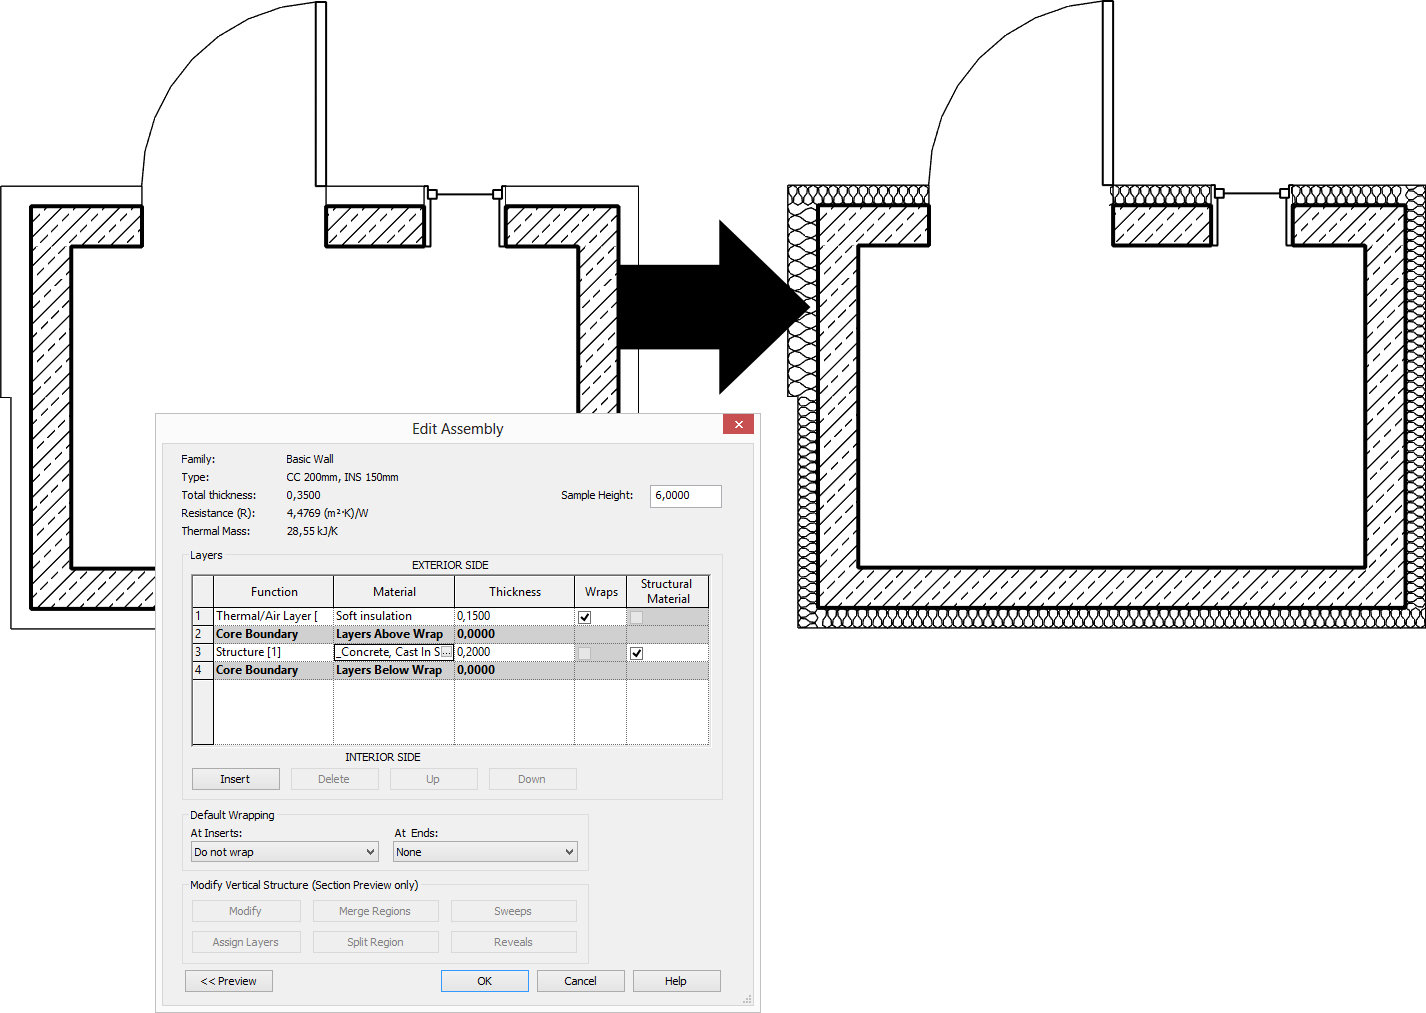
Task: Collapse the preview with << Preview
Action: (228, 980)
